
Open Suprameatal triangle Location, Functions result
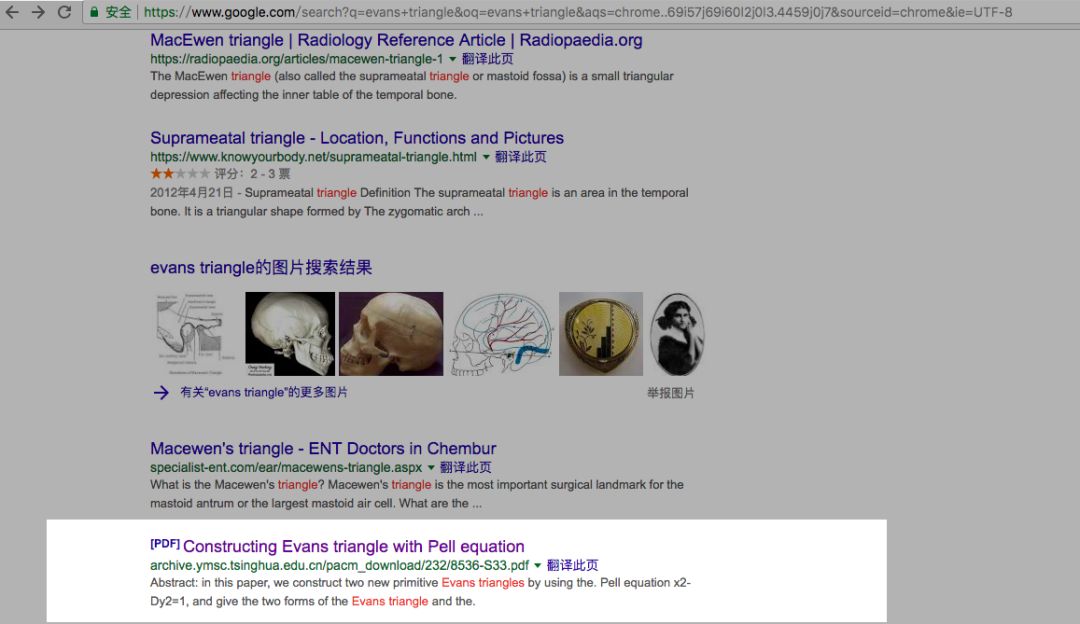(357, 138)
